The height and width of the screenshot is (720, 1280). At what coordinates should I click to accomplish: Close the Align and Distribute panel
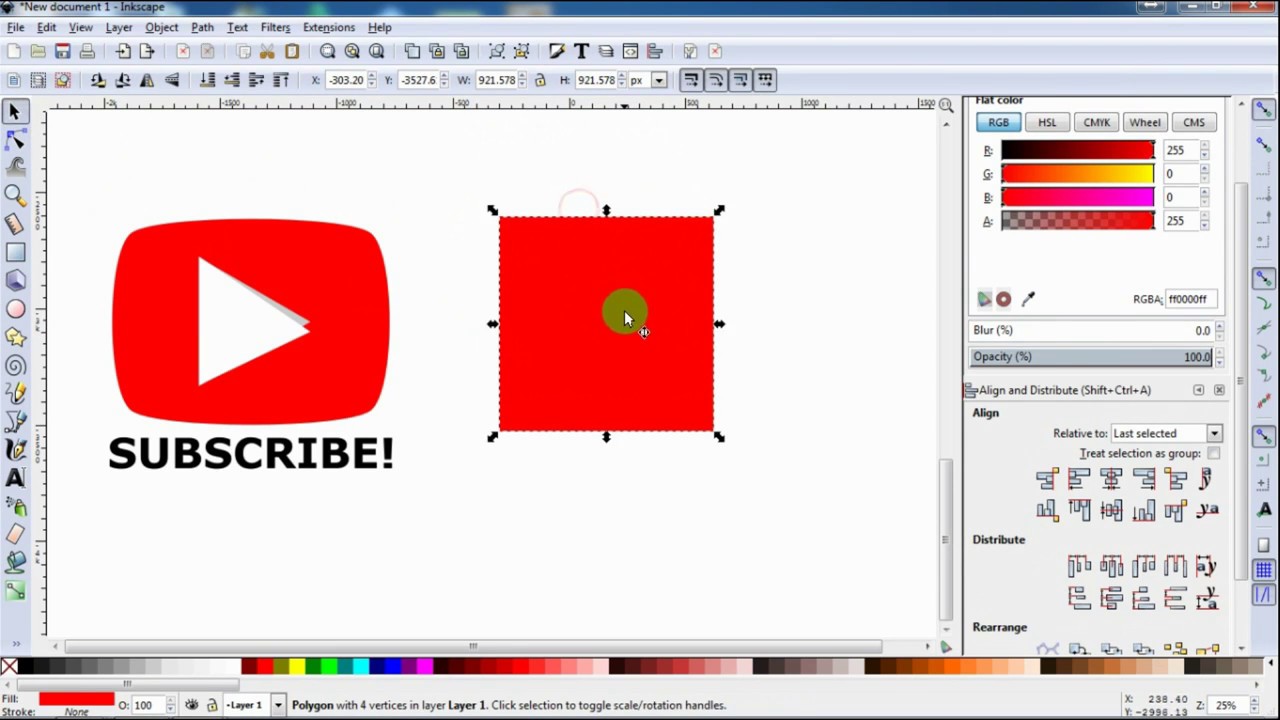1219,390
